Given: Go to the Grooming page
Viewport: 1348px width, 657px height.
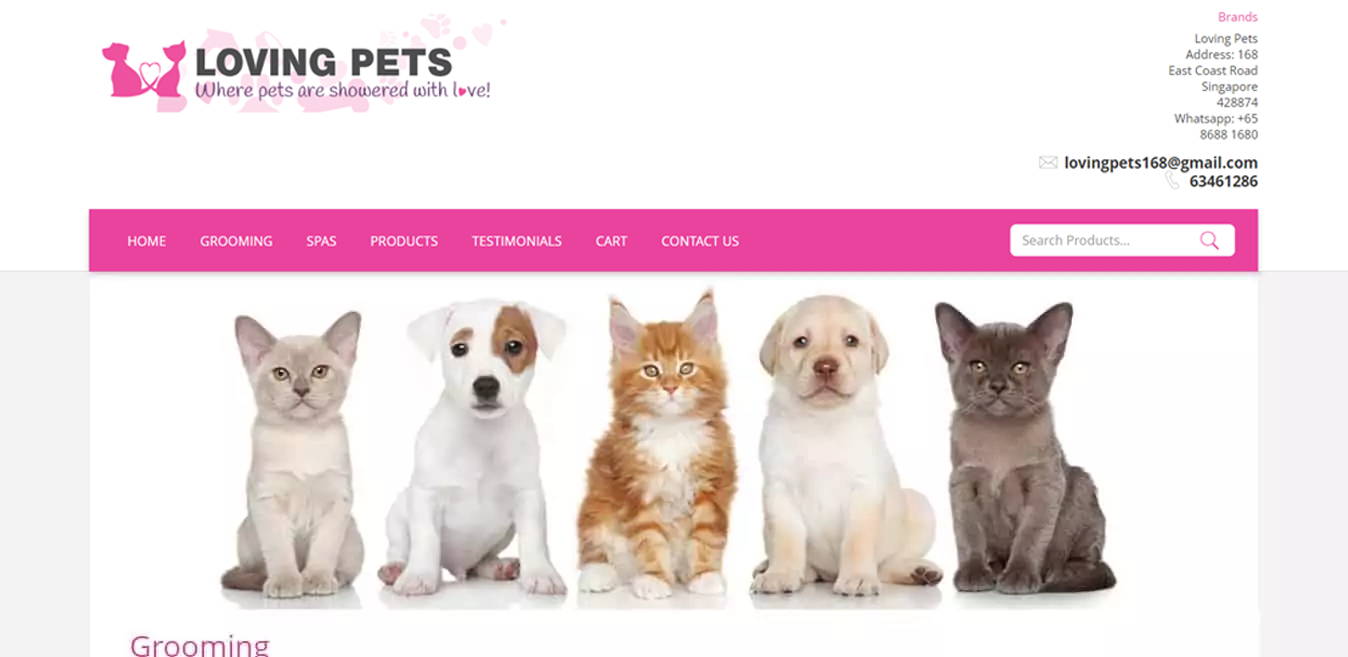Looking at the screenshot, I should [x=236, y=241].
